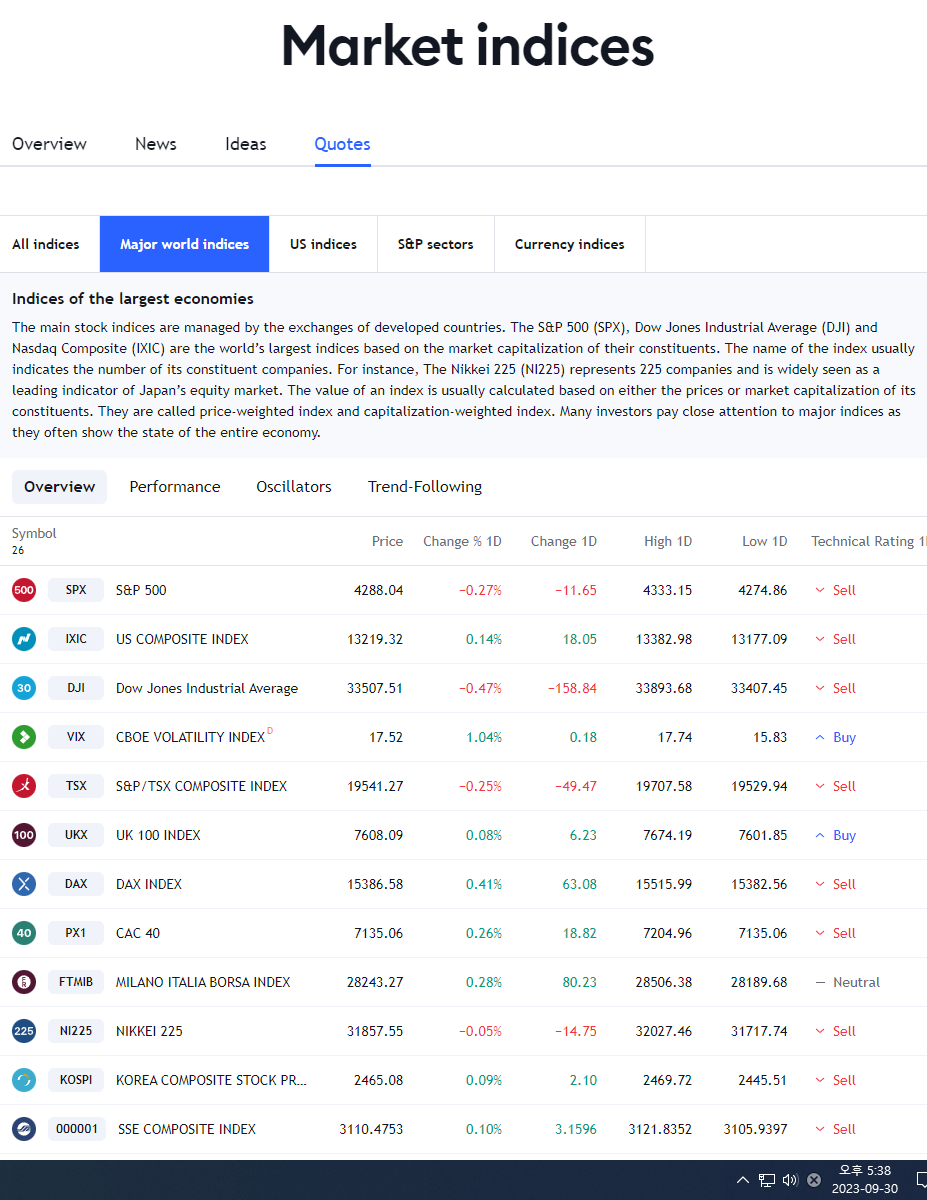This screenshot has height=1200, width=927.
Task: Click the green VIX logo icon
Action: click(x=24, y=737)
